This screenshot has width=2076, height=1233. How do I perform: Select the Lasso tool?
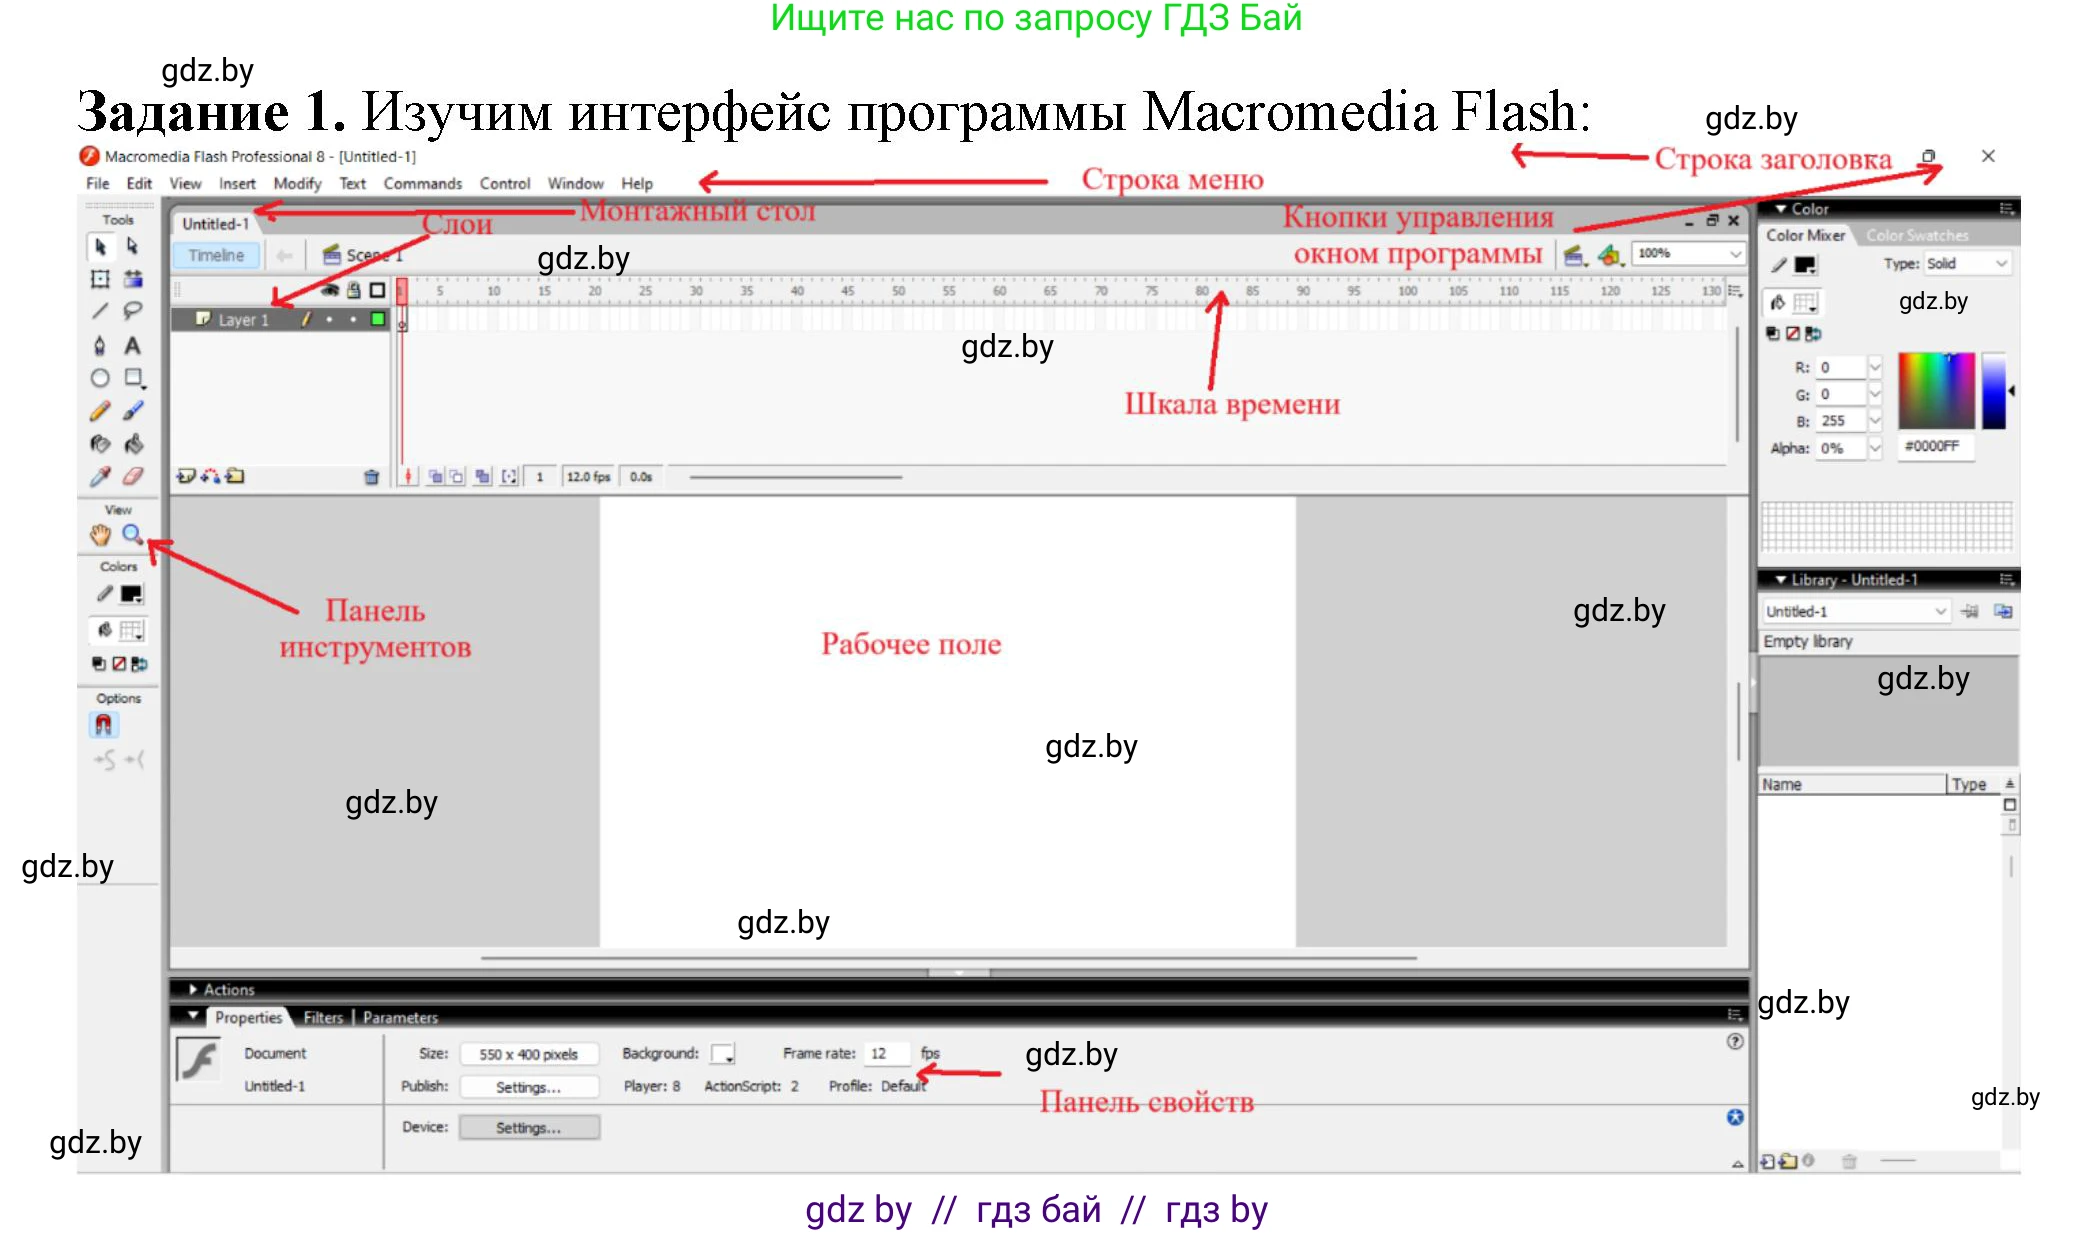click(132, 311)
